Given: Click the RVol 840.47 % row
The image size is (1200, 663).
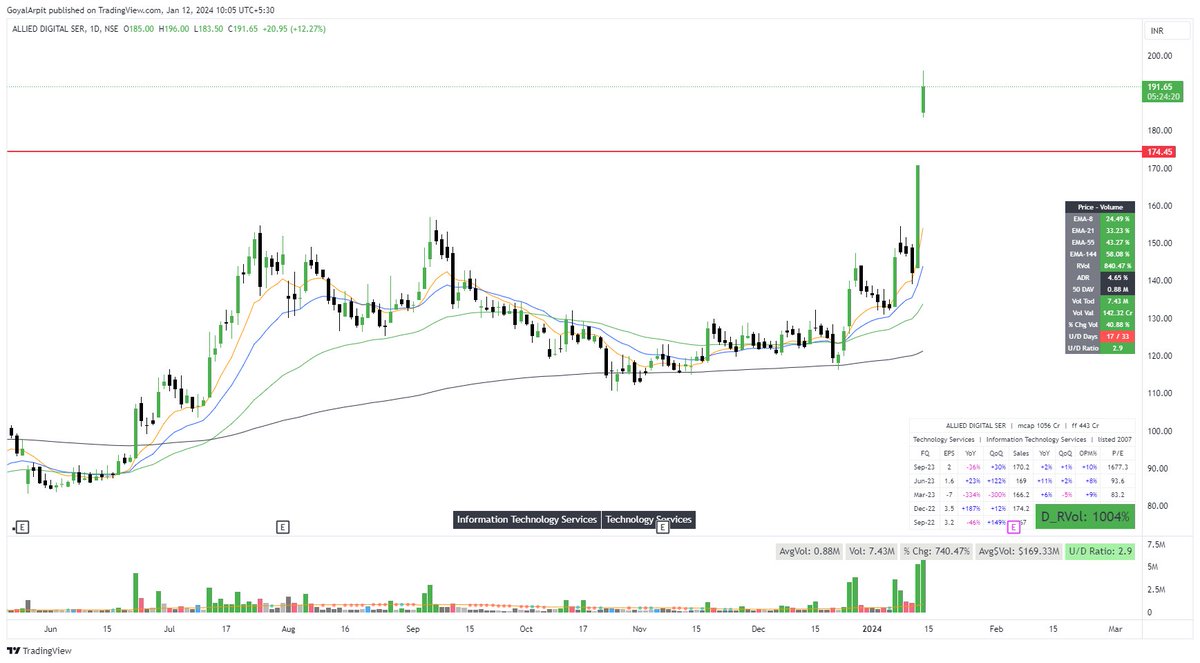Looking at the screenshot, I should click(x=1100, y=266).
